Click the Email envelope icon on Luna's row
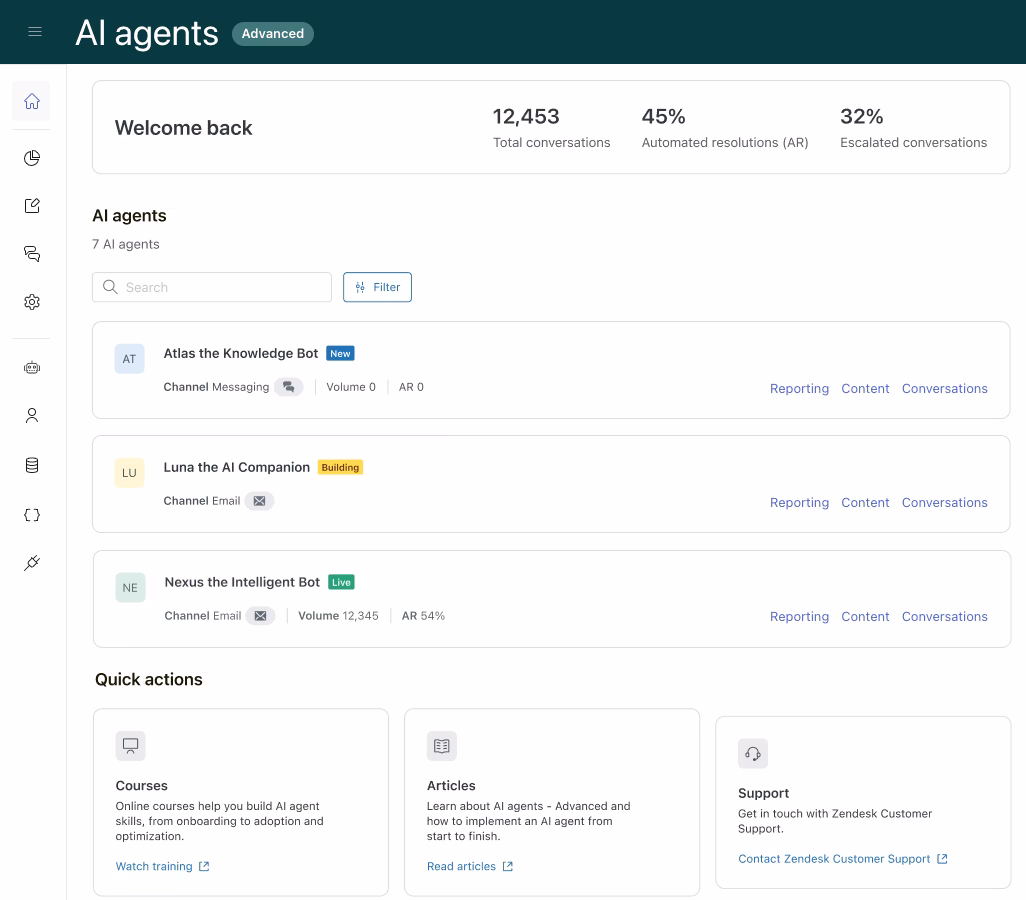Viewport: 1026px width, 900px height. click(259, 500)
